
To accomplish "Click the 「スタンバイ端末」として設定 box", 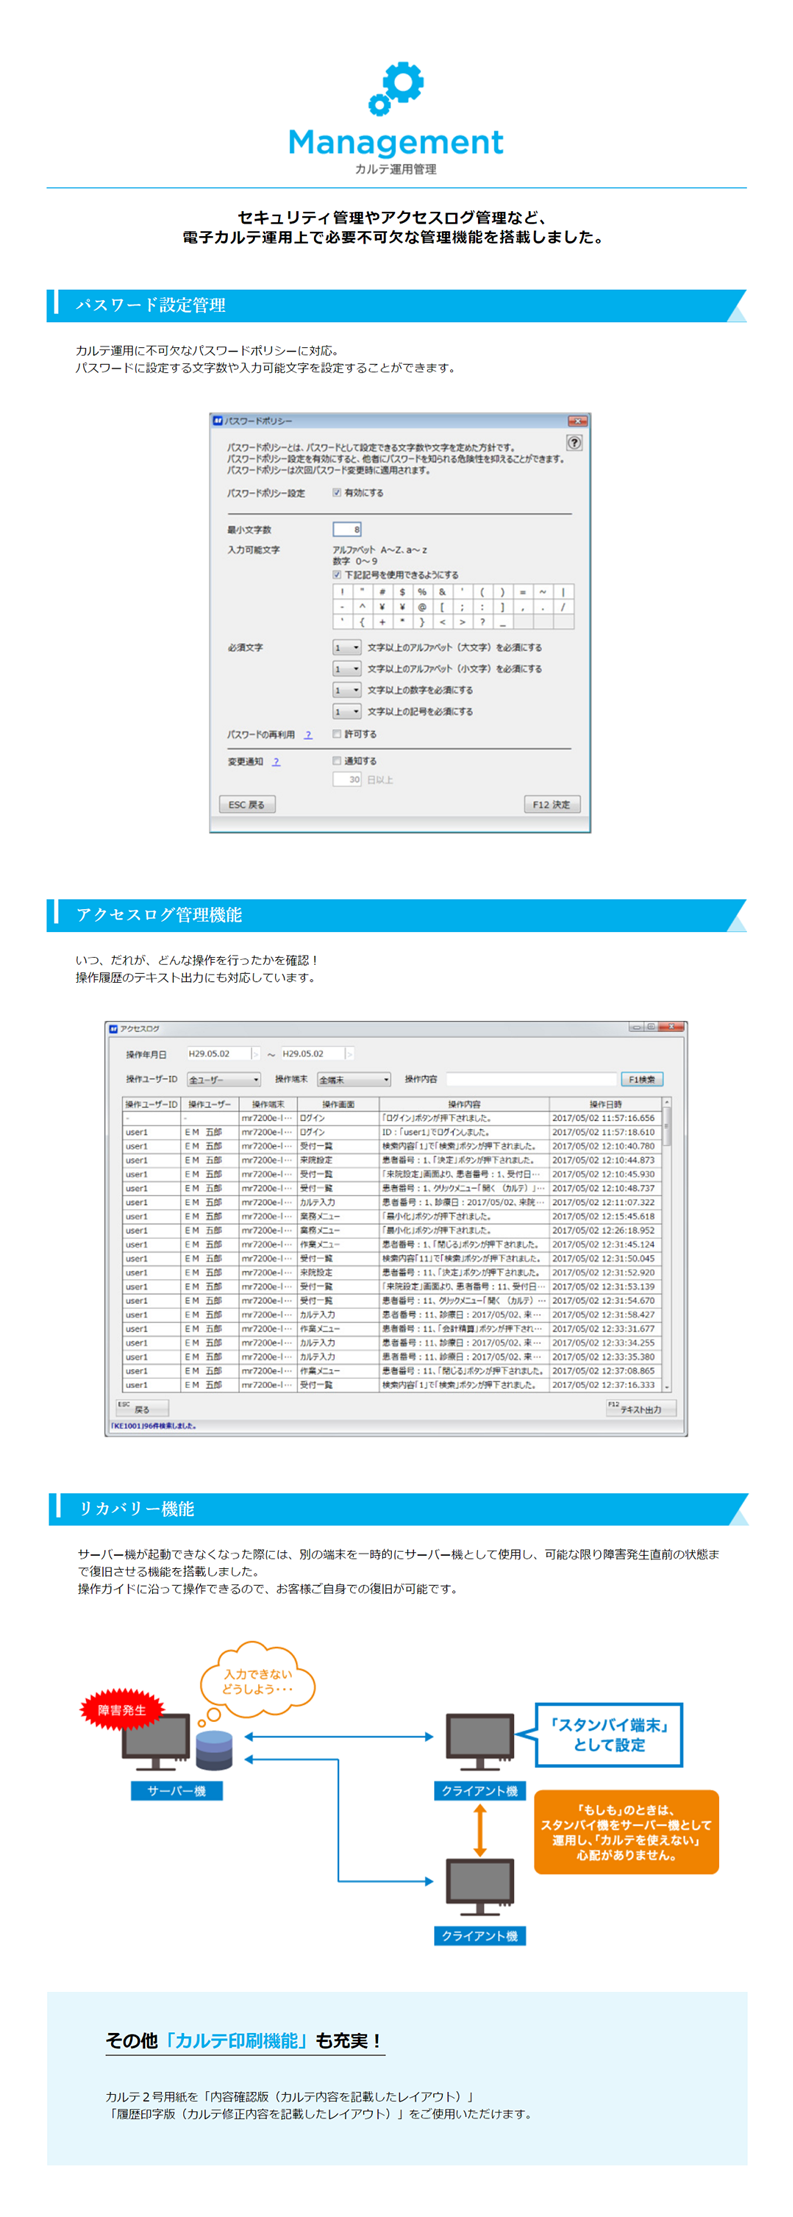I will pos(609,1735).
